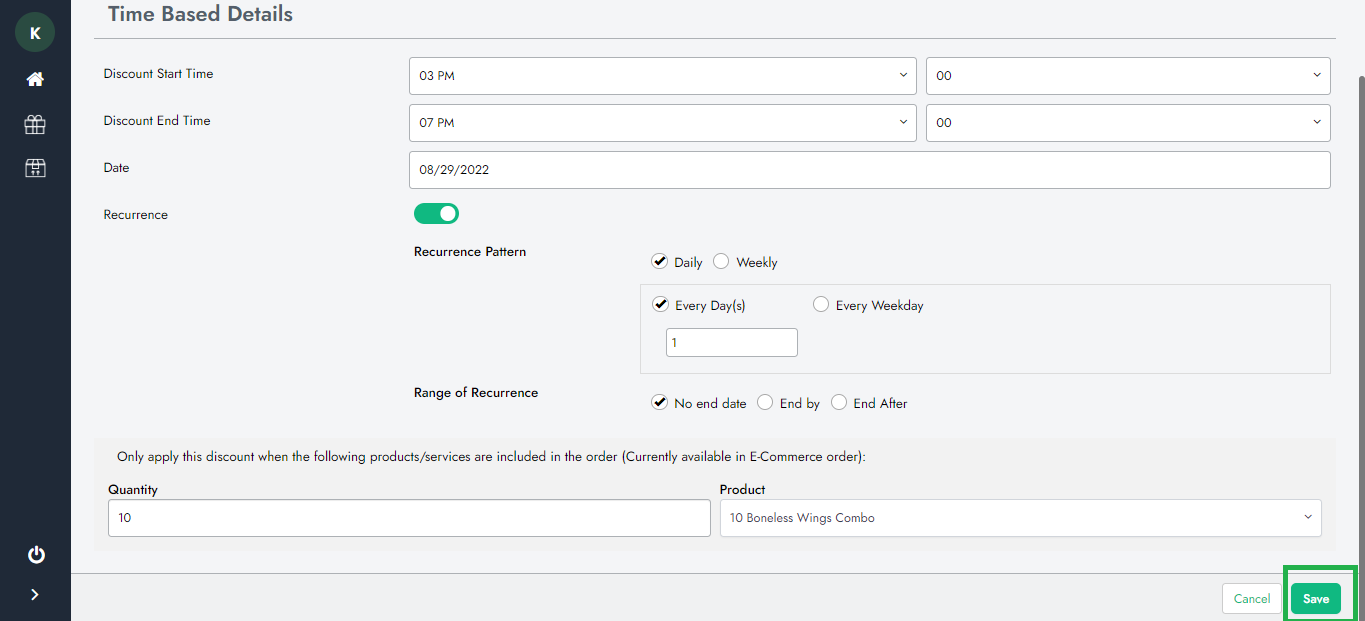Choose the End After range option
The height and width of the screenshot is (621, 1365).
pyautogui.click(x=839, y=403)
